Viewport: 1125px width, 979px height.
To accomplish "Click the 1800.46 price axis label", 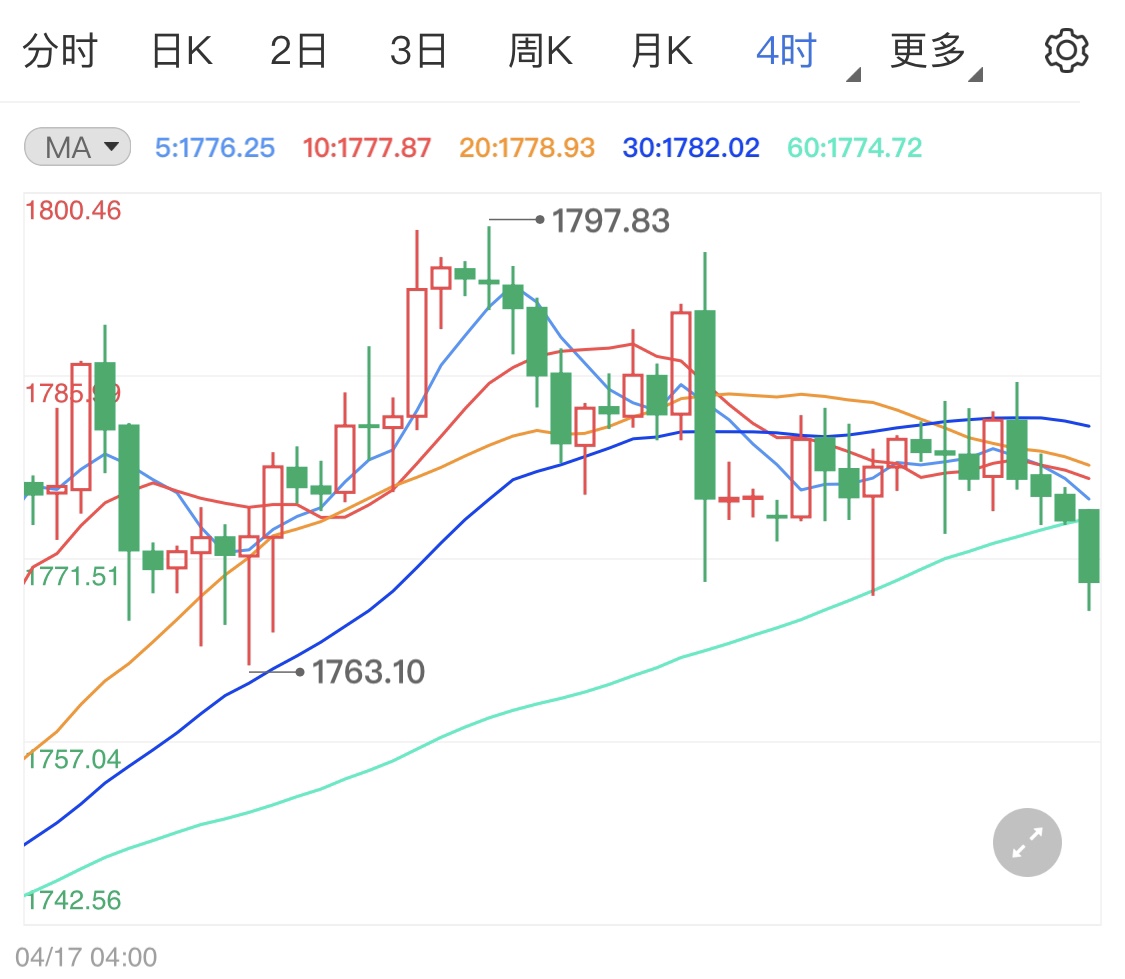I will coord(72,211).
